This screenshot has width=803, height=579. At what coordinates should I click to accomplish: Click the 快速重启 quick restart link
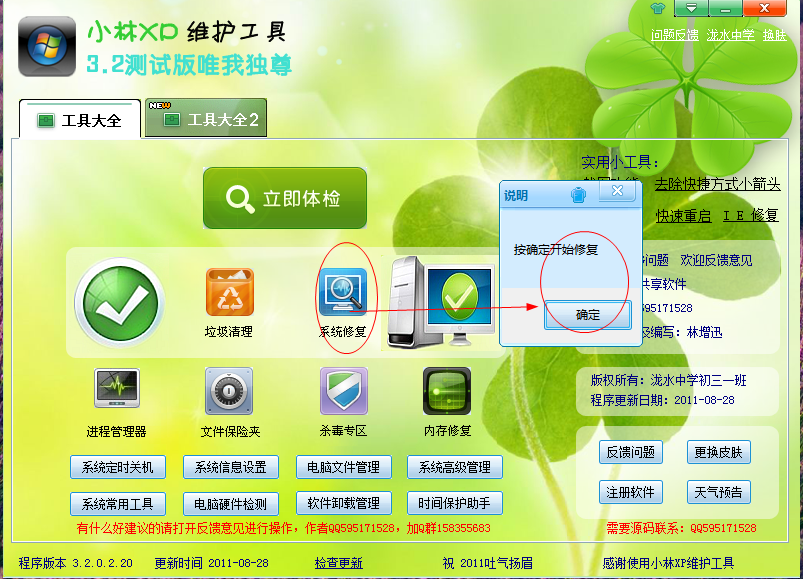pyautogui.click(x=683, y=215)
